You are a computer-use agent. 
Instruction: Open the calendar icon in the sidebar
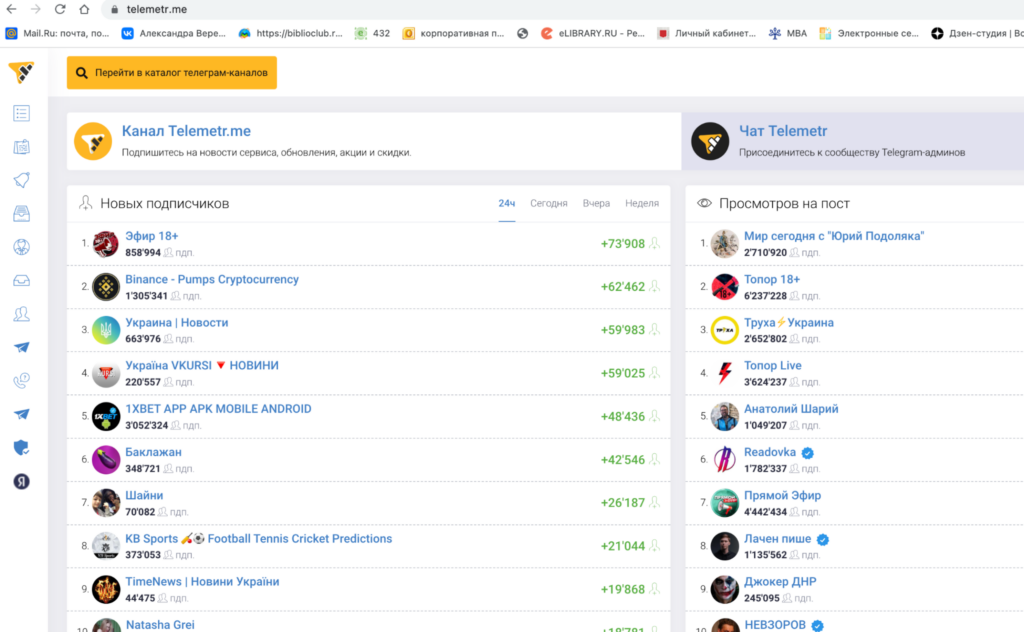pos(22,147)
